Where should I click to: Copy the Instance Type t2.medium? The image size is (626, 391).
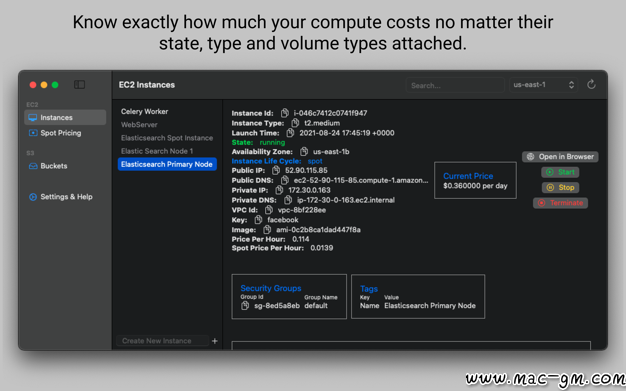(x=295, y=123)
